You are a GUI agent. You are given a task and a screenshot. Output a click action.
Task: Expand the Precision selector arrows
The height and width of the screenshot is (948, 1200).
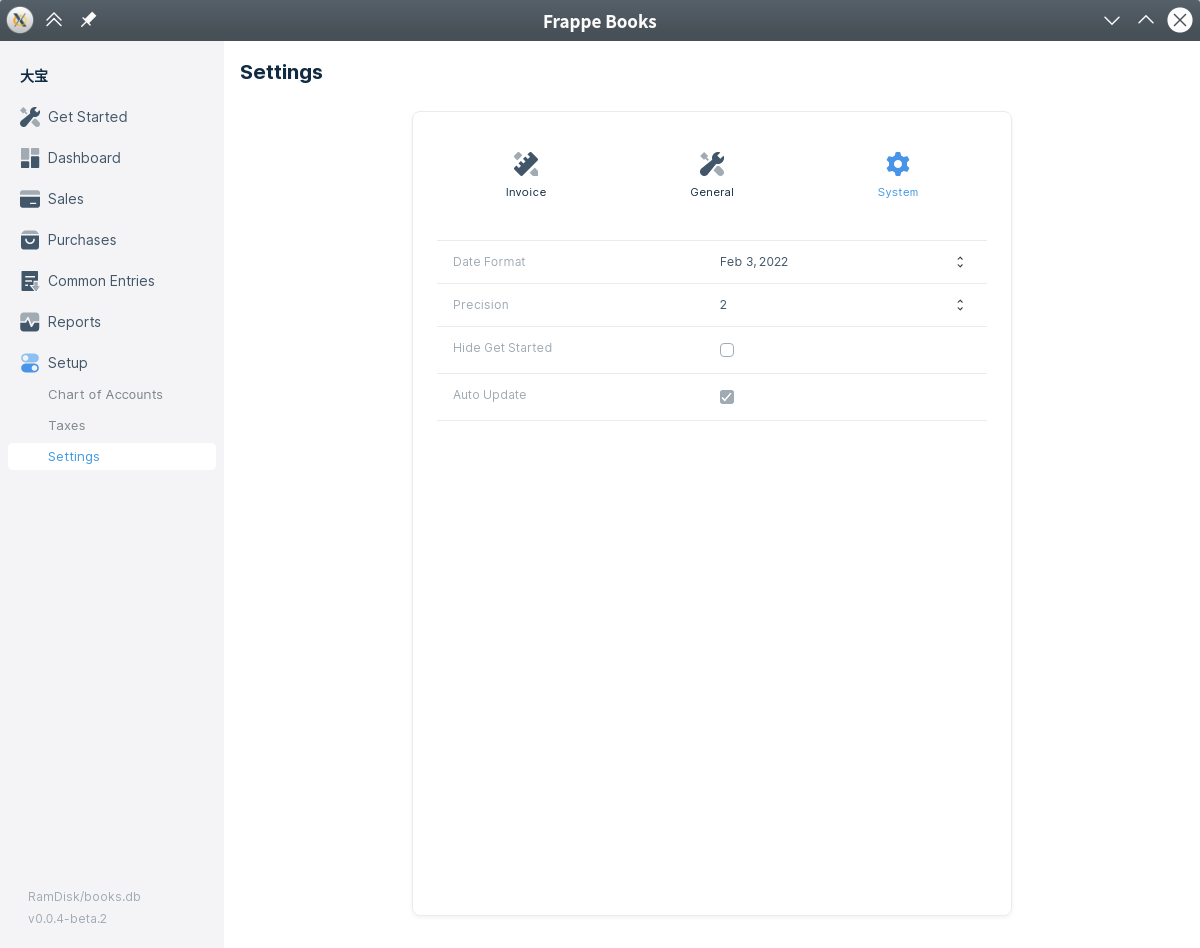[959, 305]
